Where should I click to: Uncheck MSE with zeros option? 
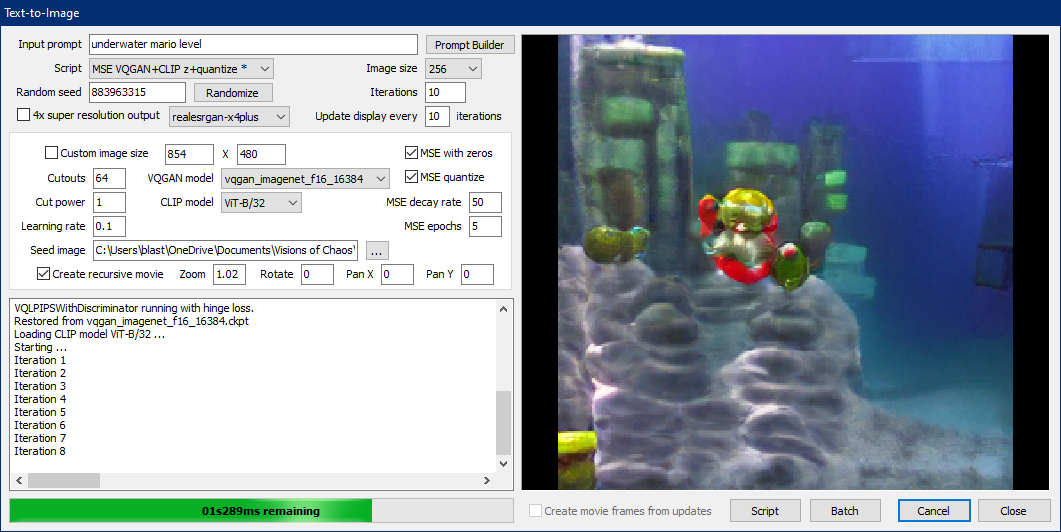point(411,154)
